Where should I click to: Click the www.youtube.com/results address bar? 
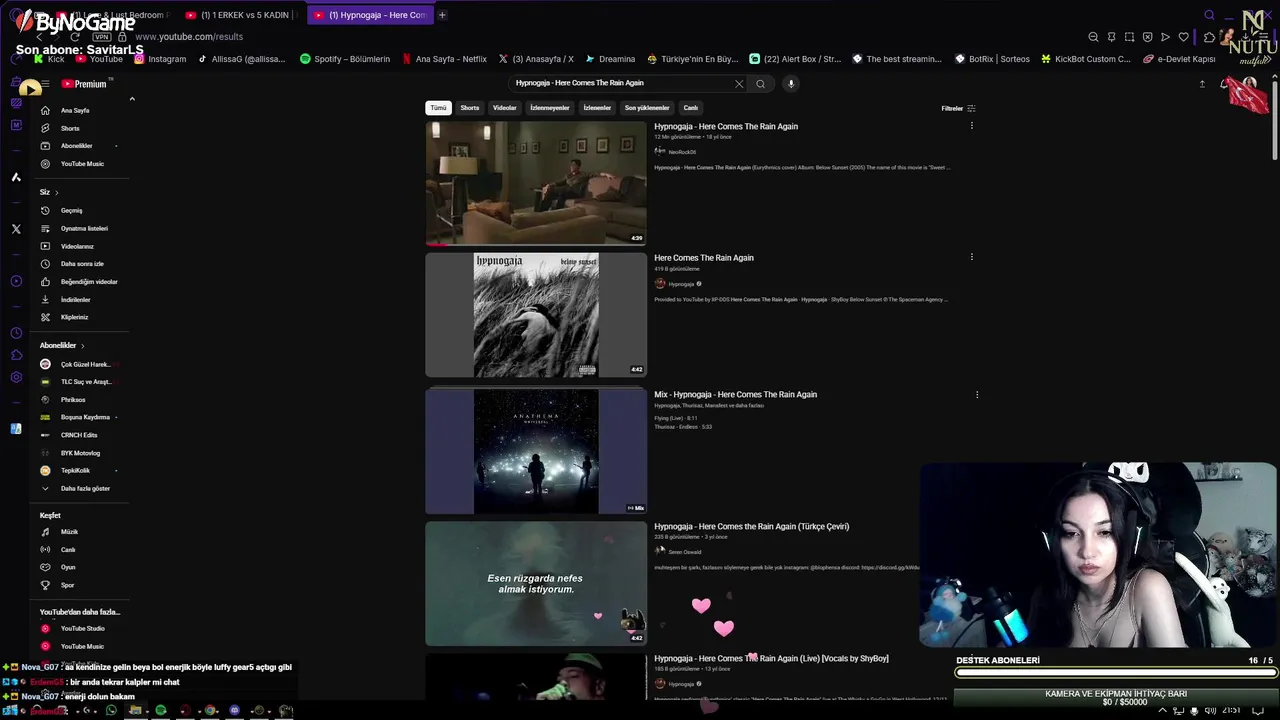click(189, 37)
